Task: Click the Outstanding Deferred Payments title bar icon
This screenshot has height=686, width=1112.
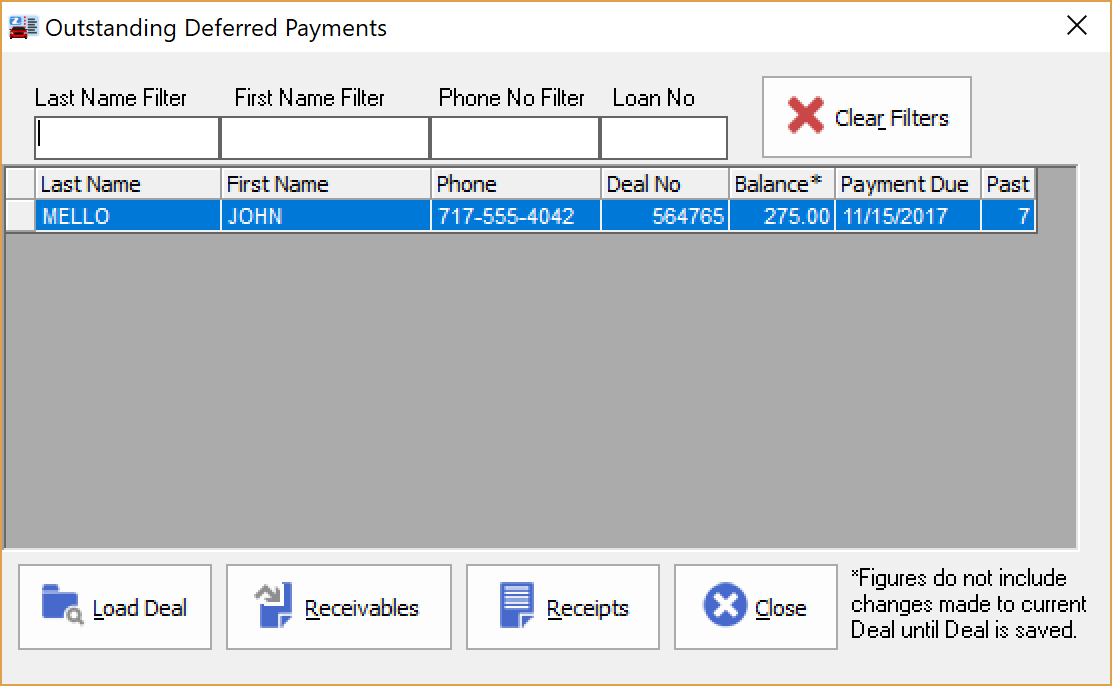Action: click(21, 26)
